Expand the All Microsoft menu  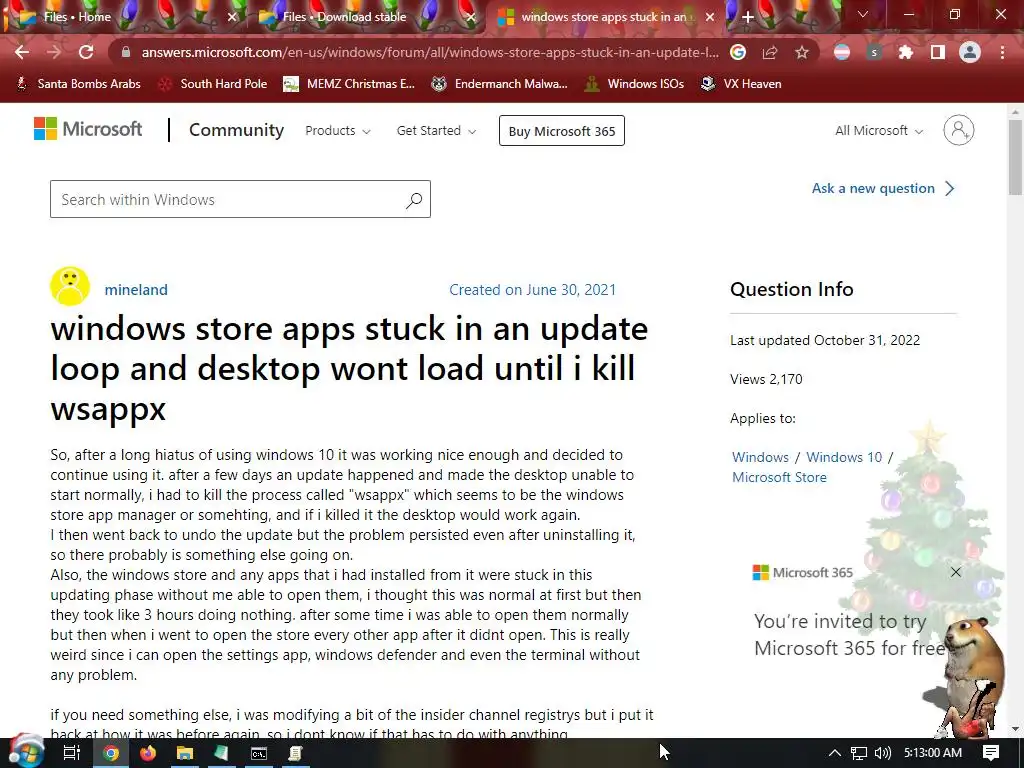pyautogui.click(x=879, y=131)
